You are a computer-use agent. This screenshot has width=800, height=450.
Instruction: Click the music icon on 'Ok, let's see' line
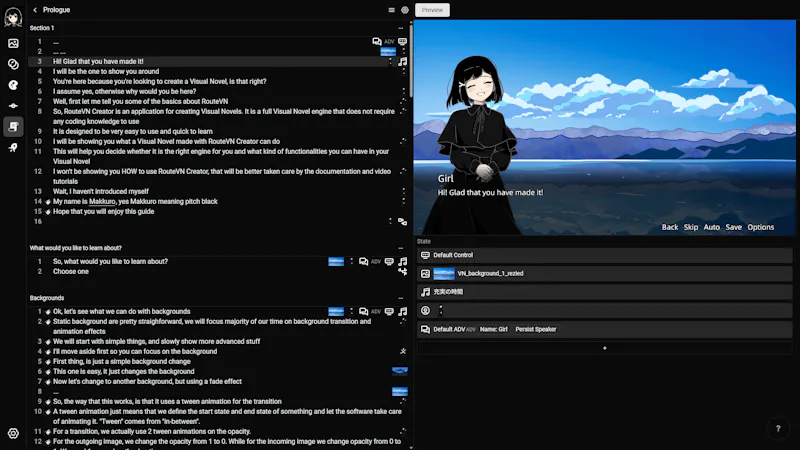click(x=403, y=311)
